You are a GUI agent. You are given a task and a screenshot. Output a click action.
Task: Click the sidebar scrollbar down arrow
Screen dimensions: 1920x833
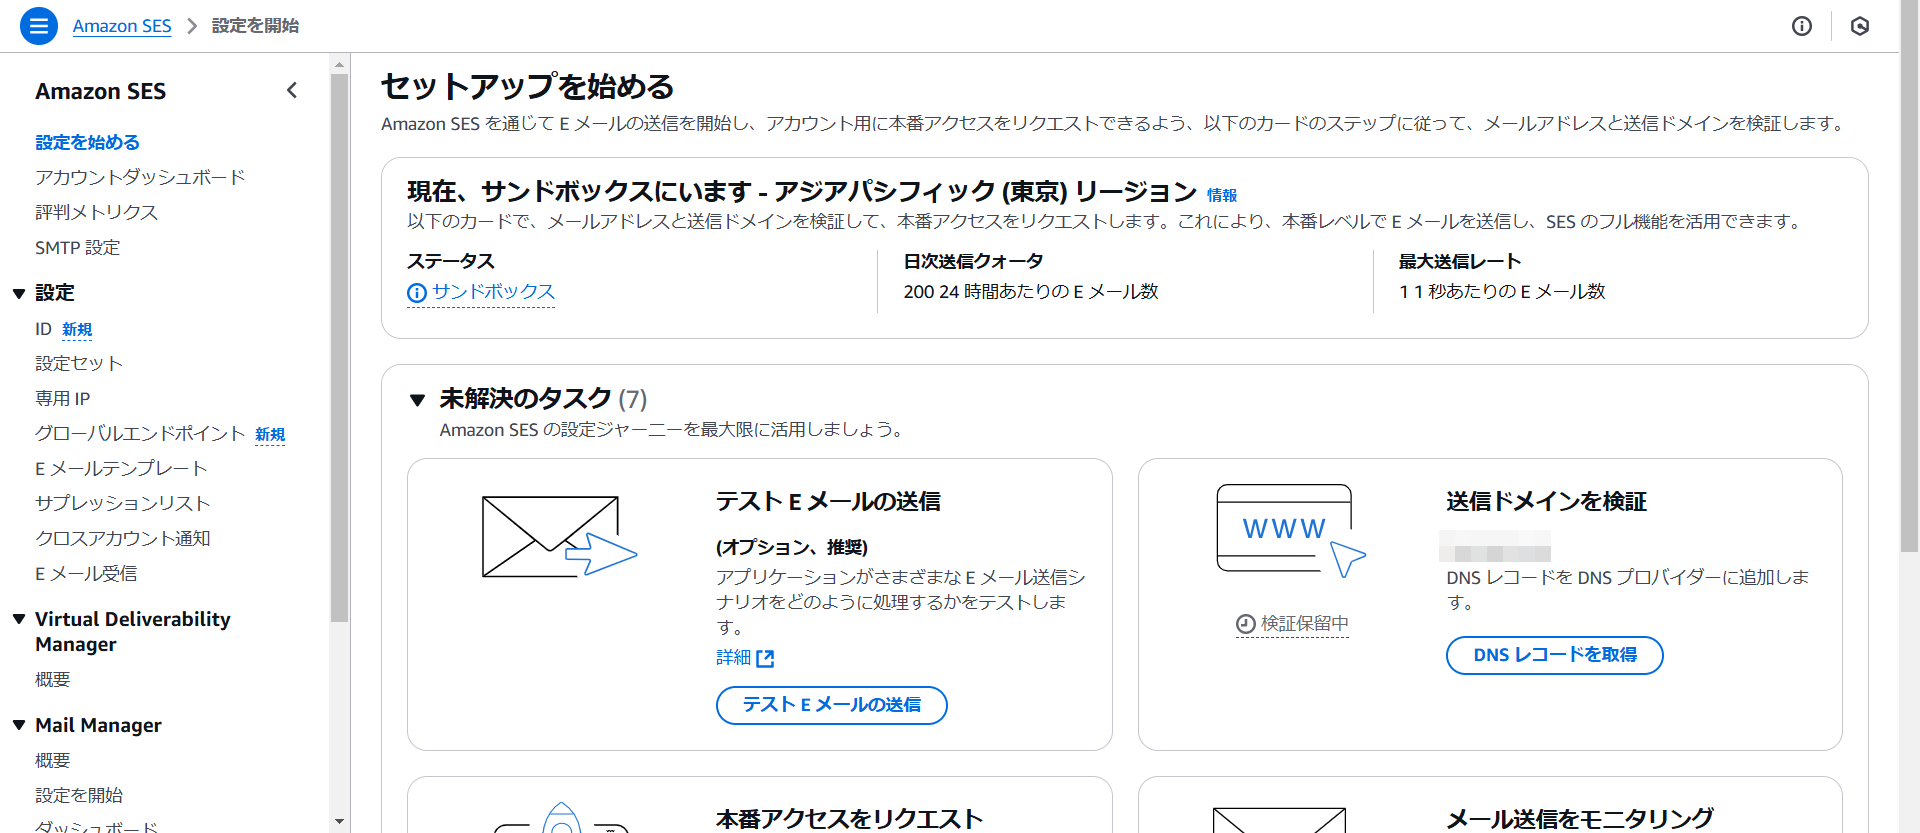pos(339,821)
